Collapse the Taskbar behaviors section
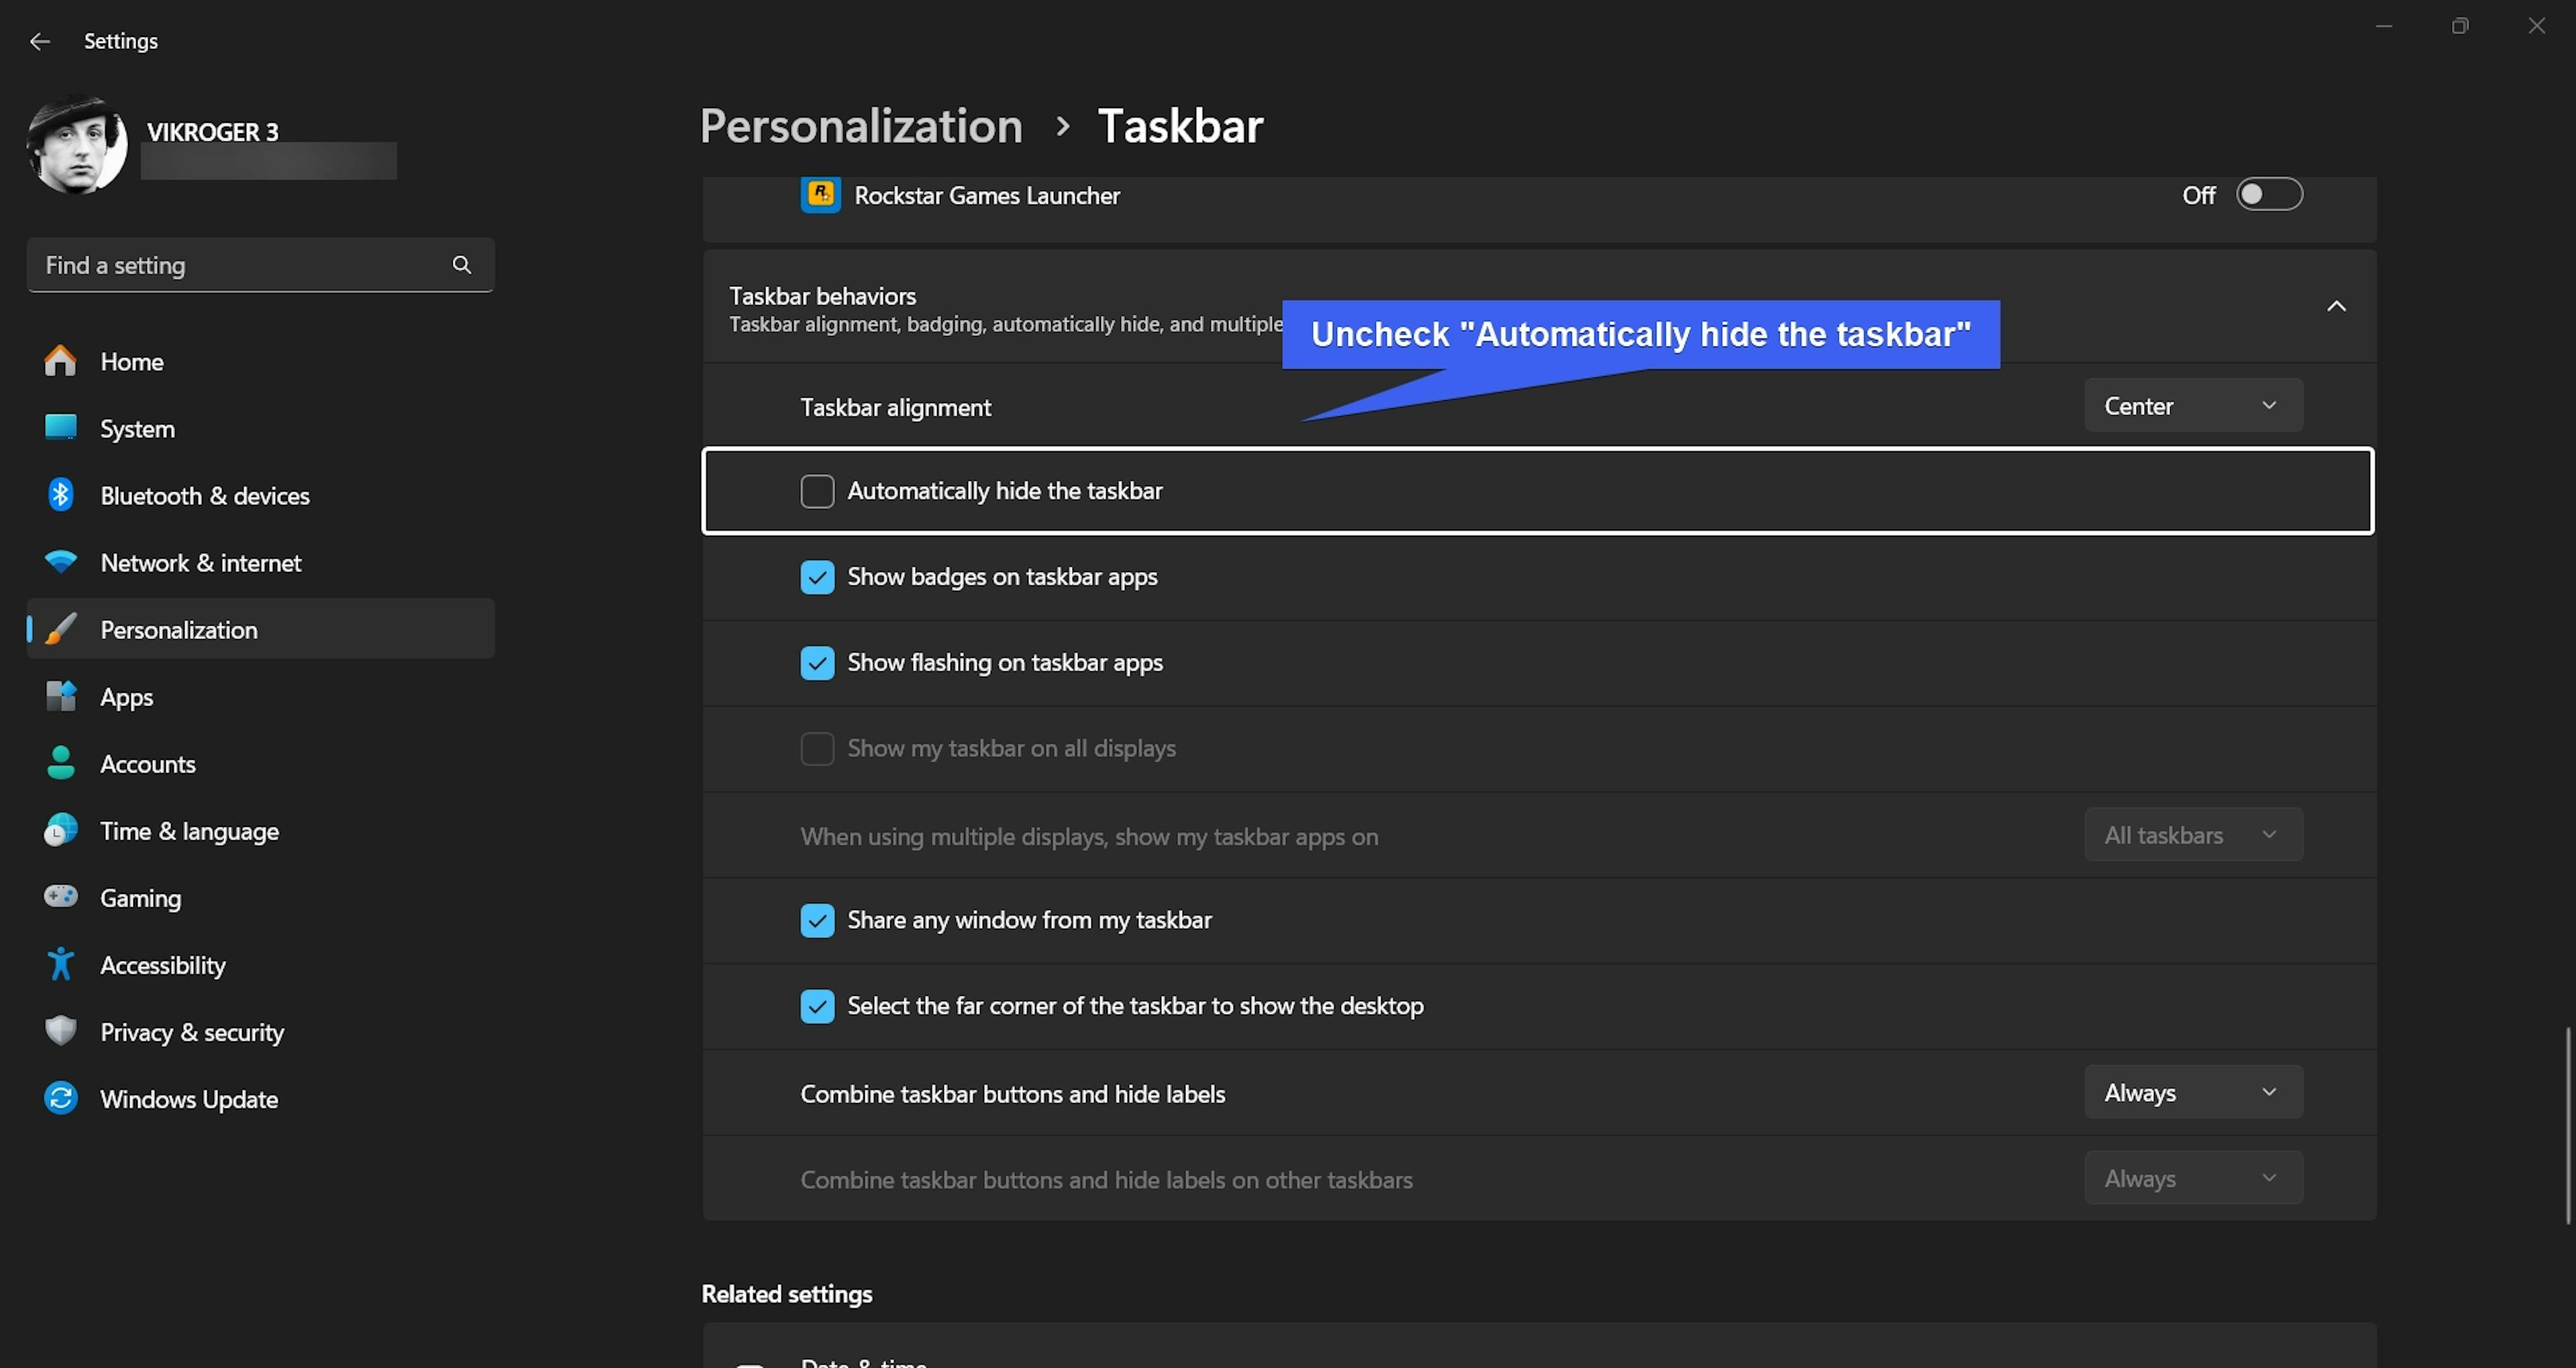Image resolution: width=2576 pixels, height=1368 pixels. click(2336, 307)
